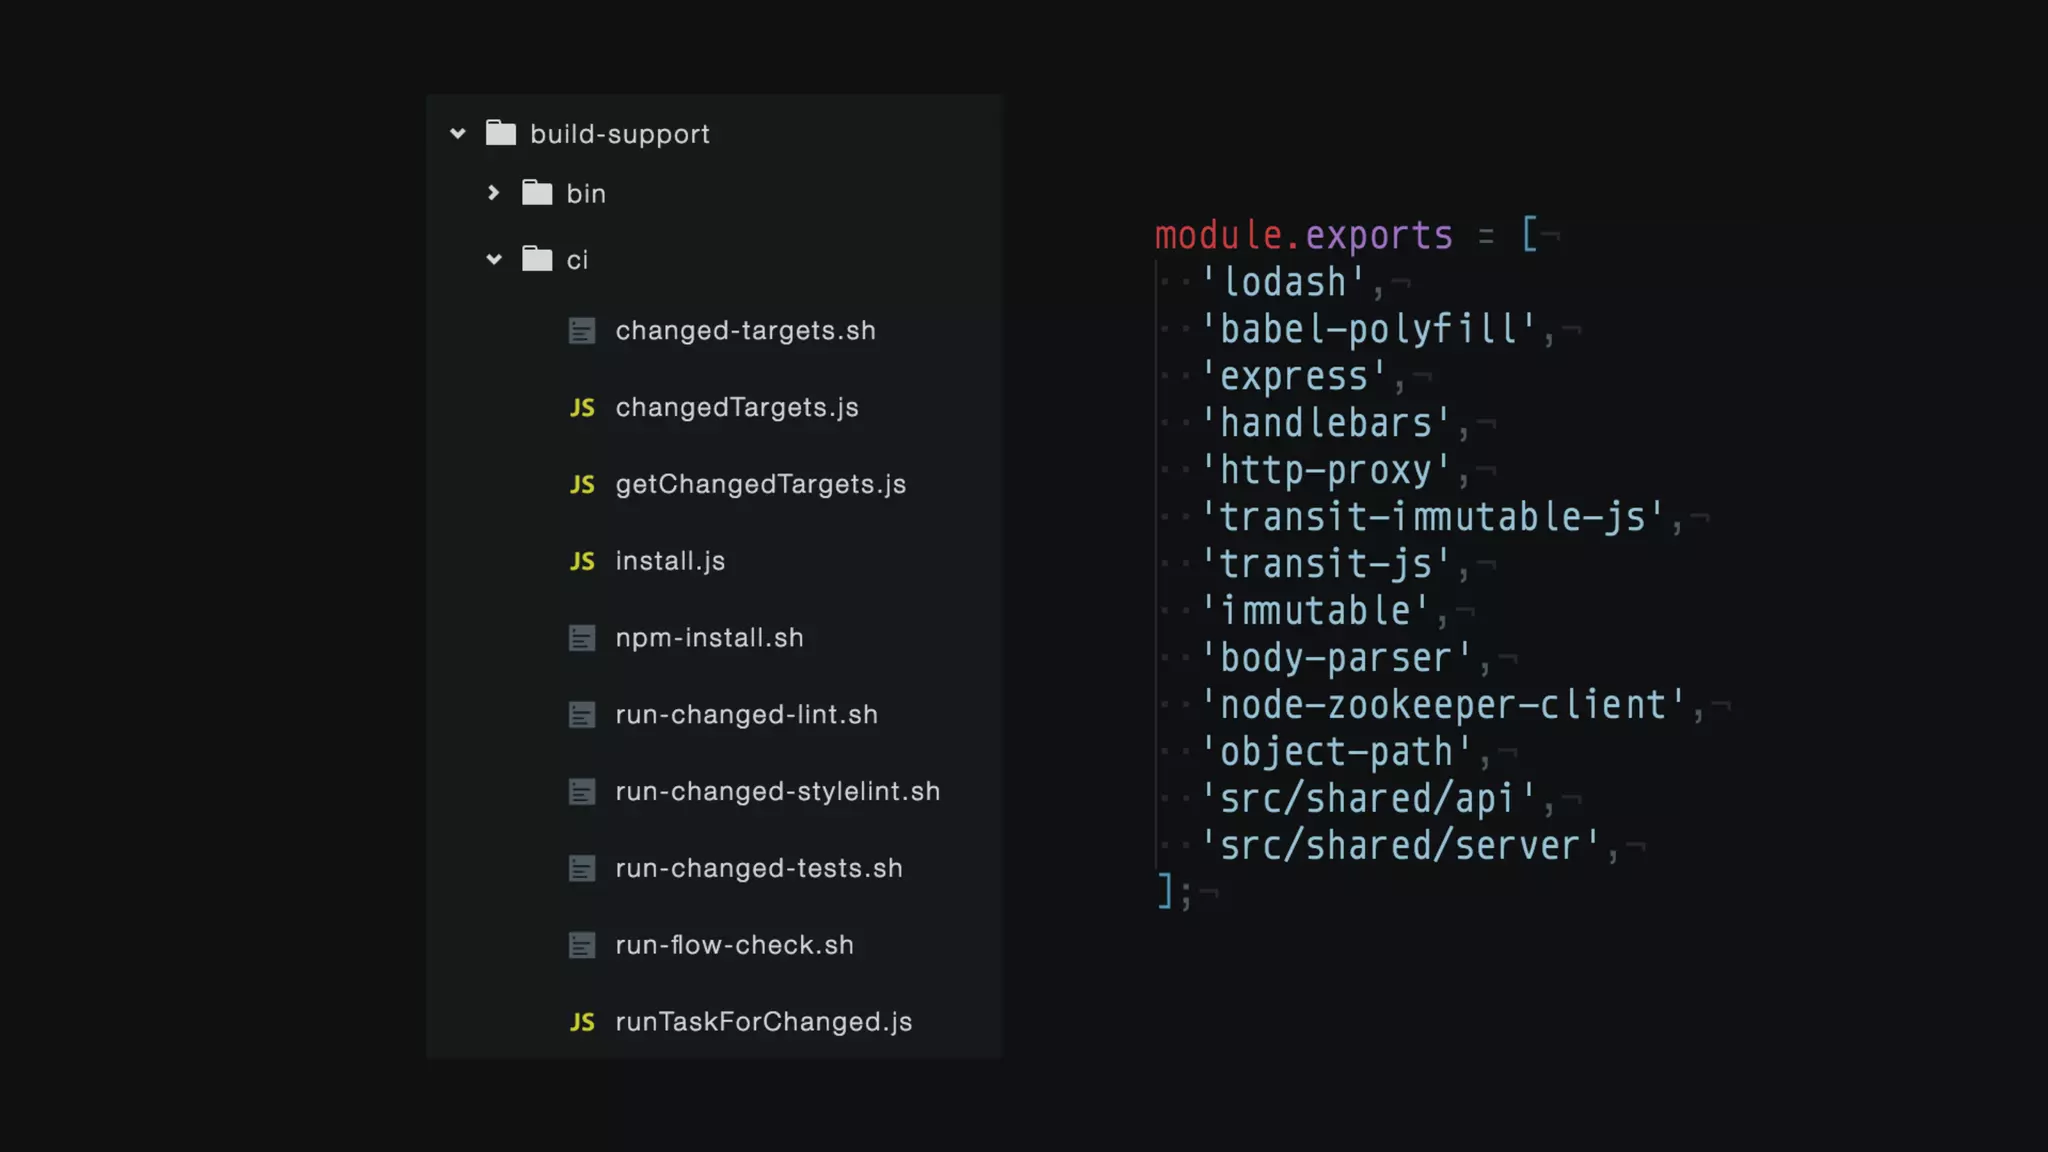Select run-flow-check.sh file
Image resolution: width=2048 pixels, height=1152 pixels.
pos(734,945)
